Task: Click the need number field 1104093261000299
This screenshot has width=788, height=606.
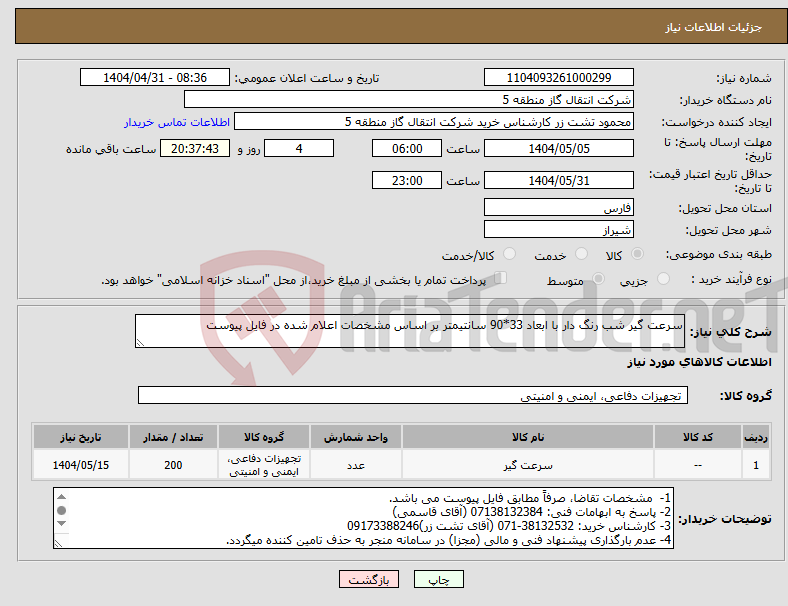Action: [558, 78]
